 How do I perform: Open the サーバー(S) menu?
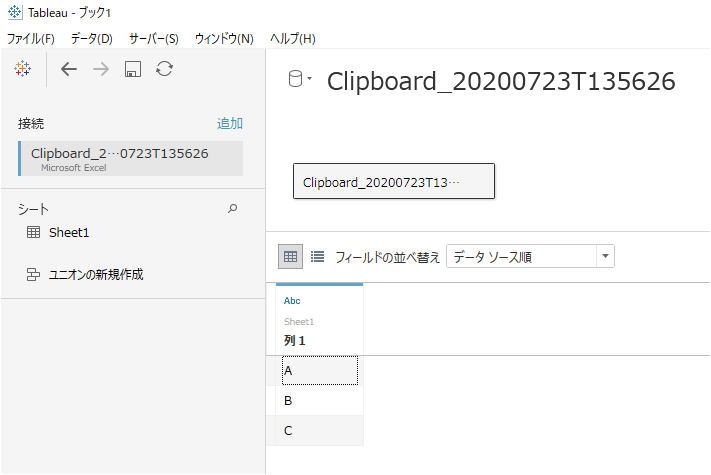click(154, 39)
